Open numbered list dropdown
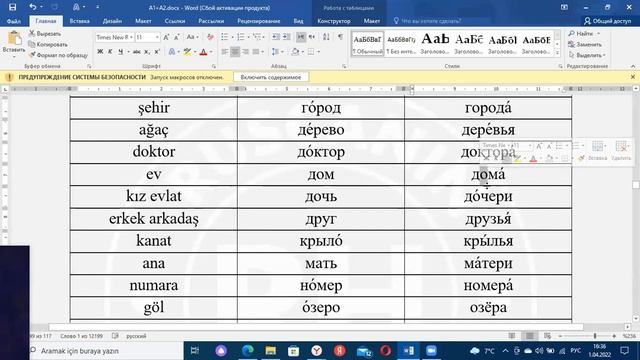 [x=248, y=37]
